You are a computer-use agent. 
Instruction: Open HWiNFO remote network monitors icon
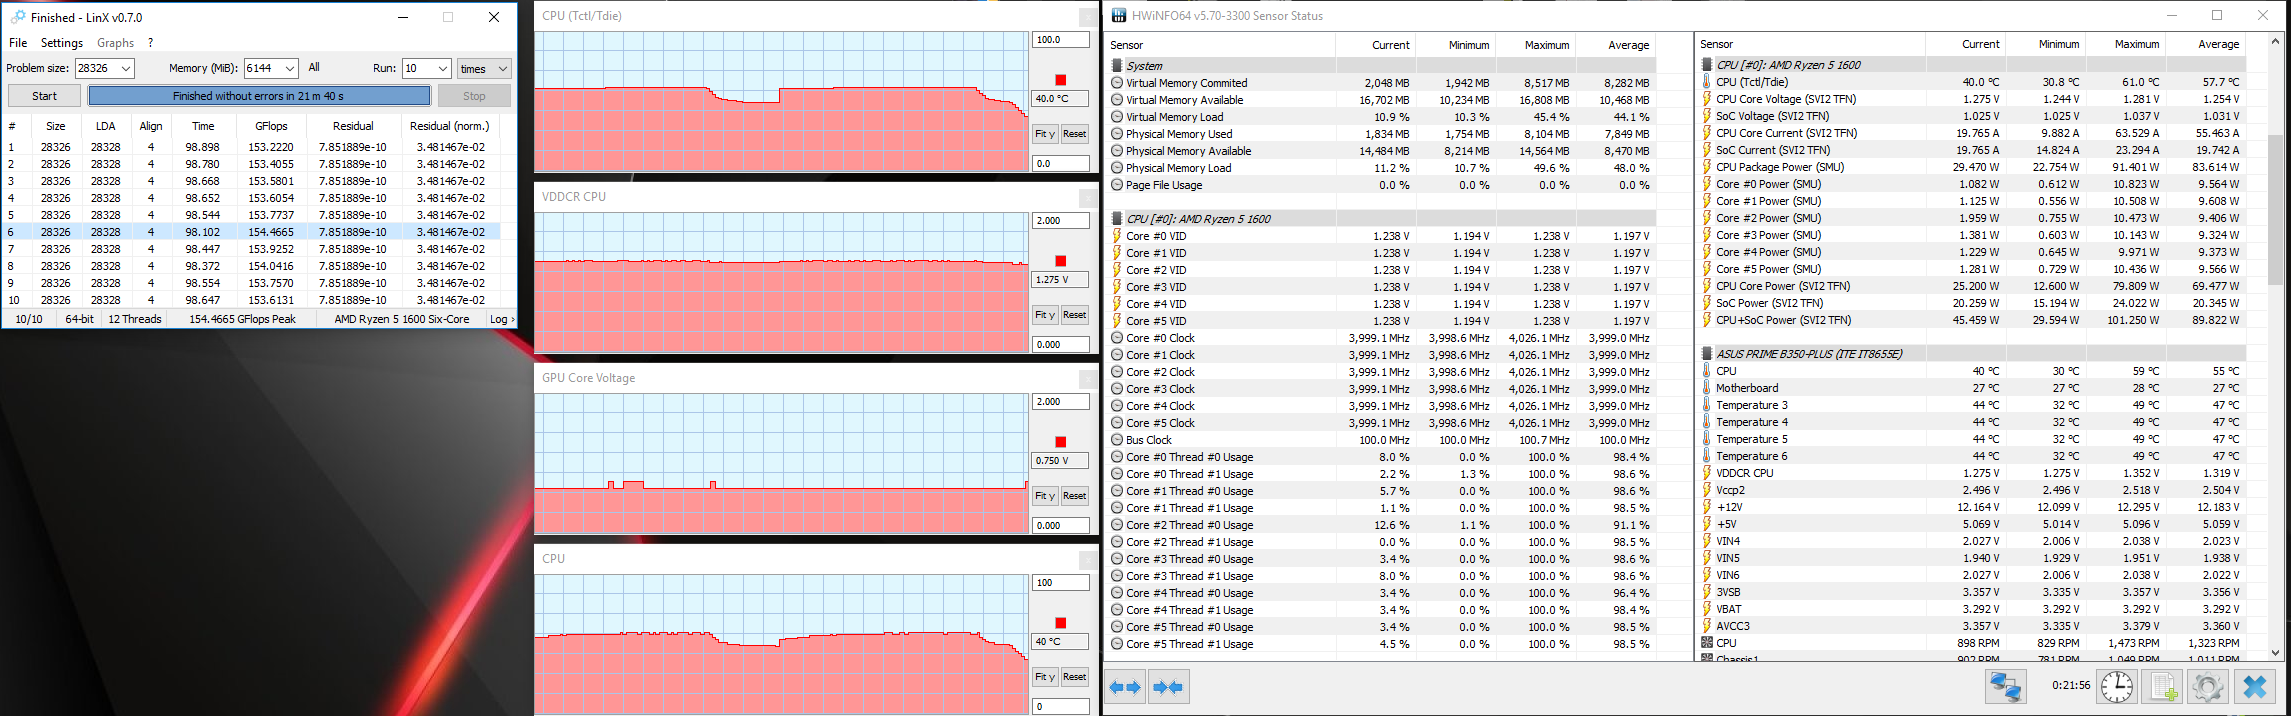2005,687
